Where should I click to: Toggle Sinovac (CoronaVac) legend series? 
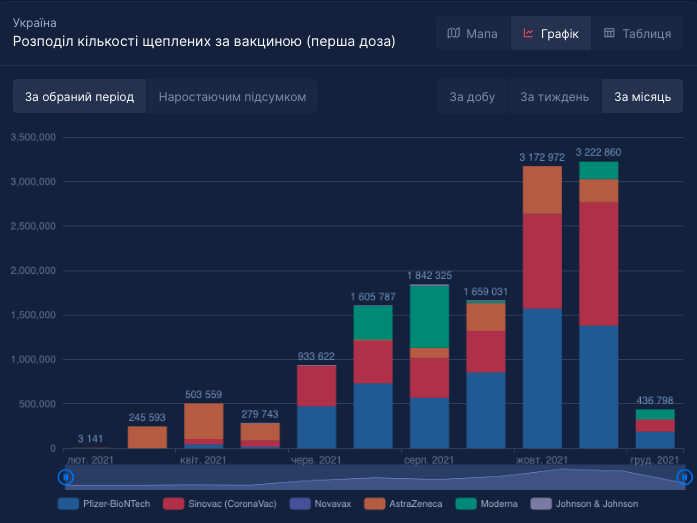click(222, 504)
